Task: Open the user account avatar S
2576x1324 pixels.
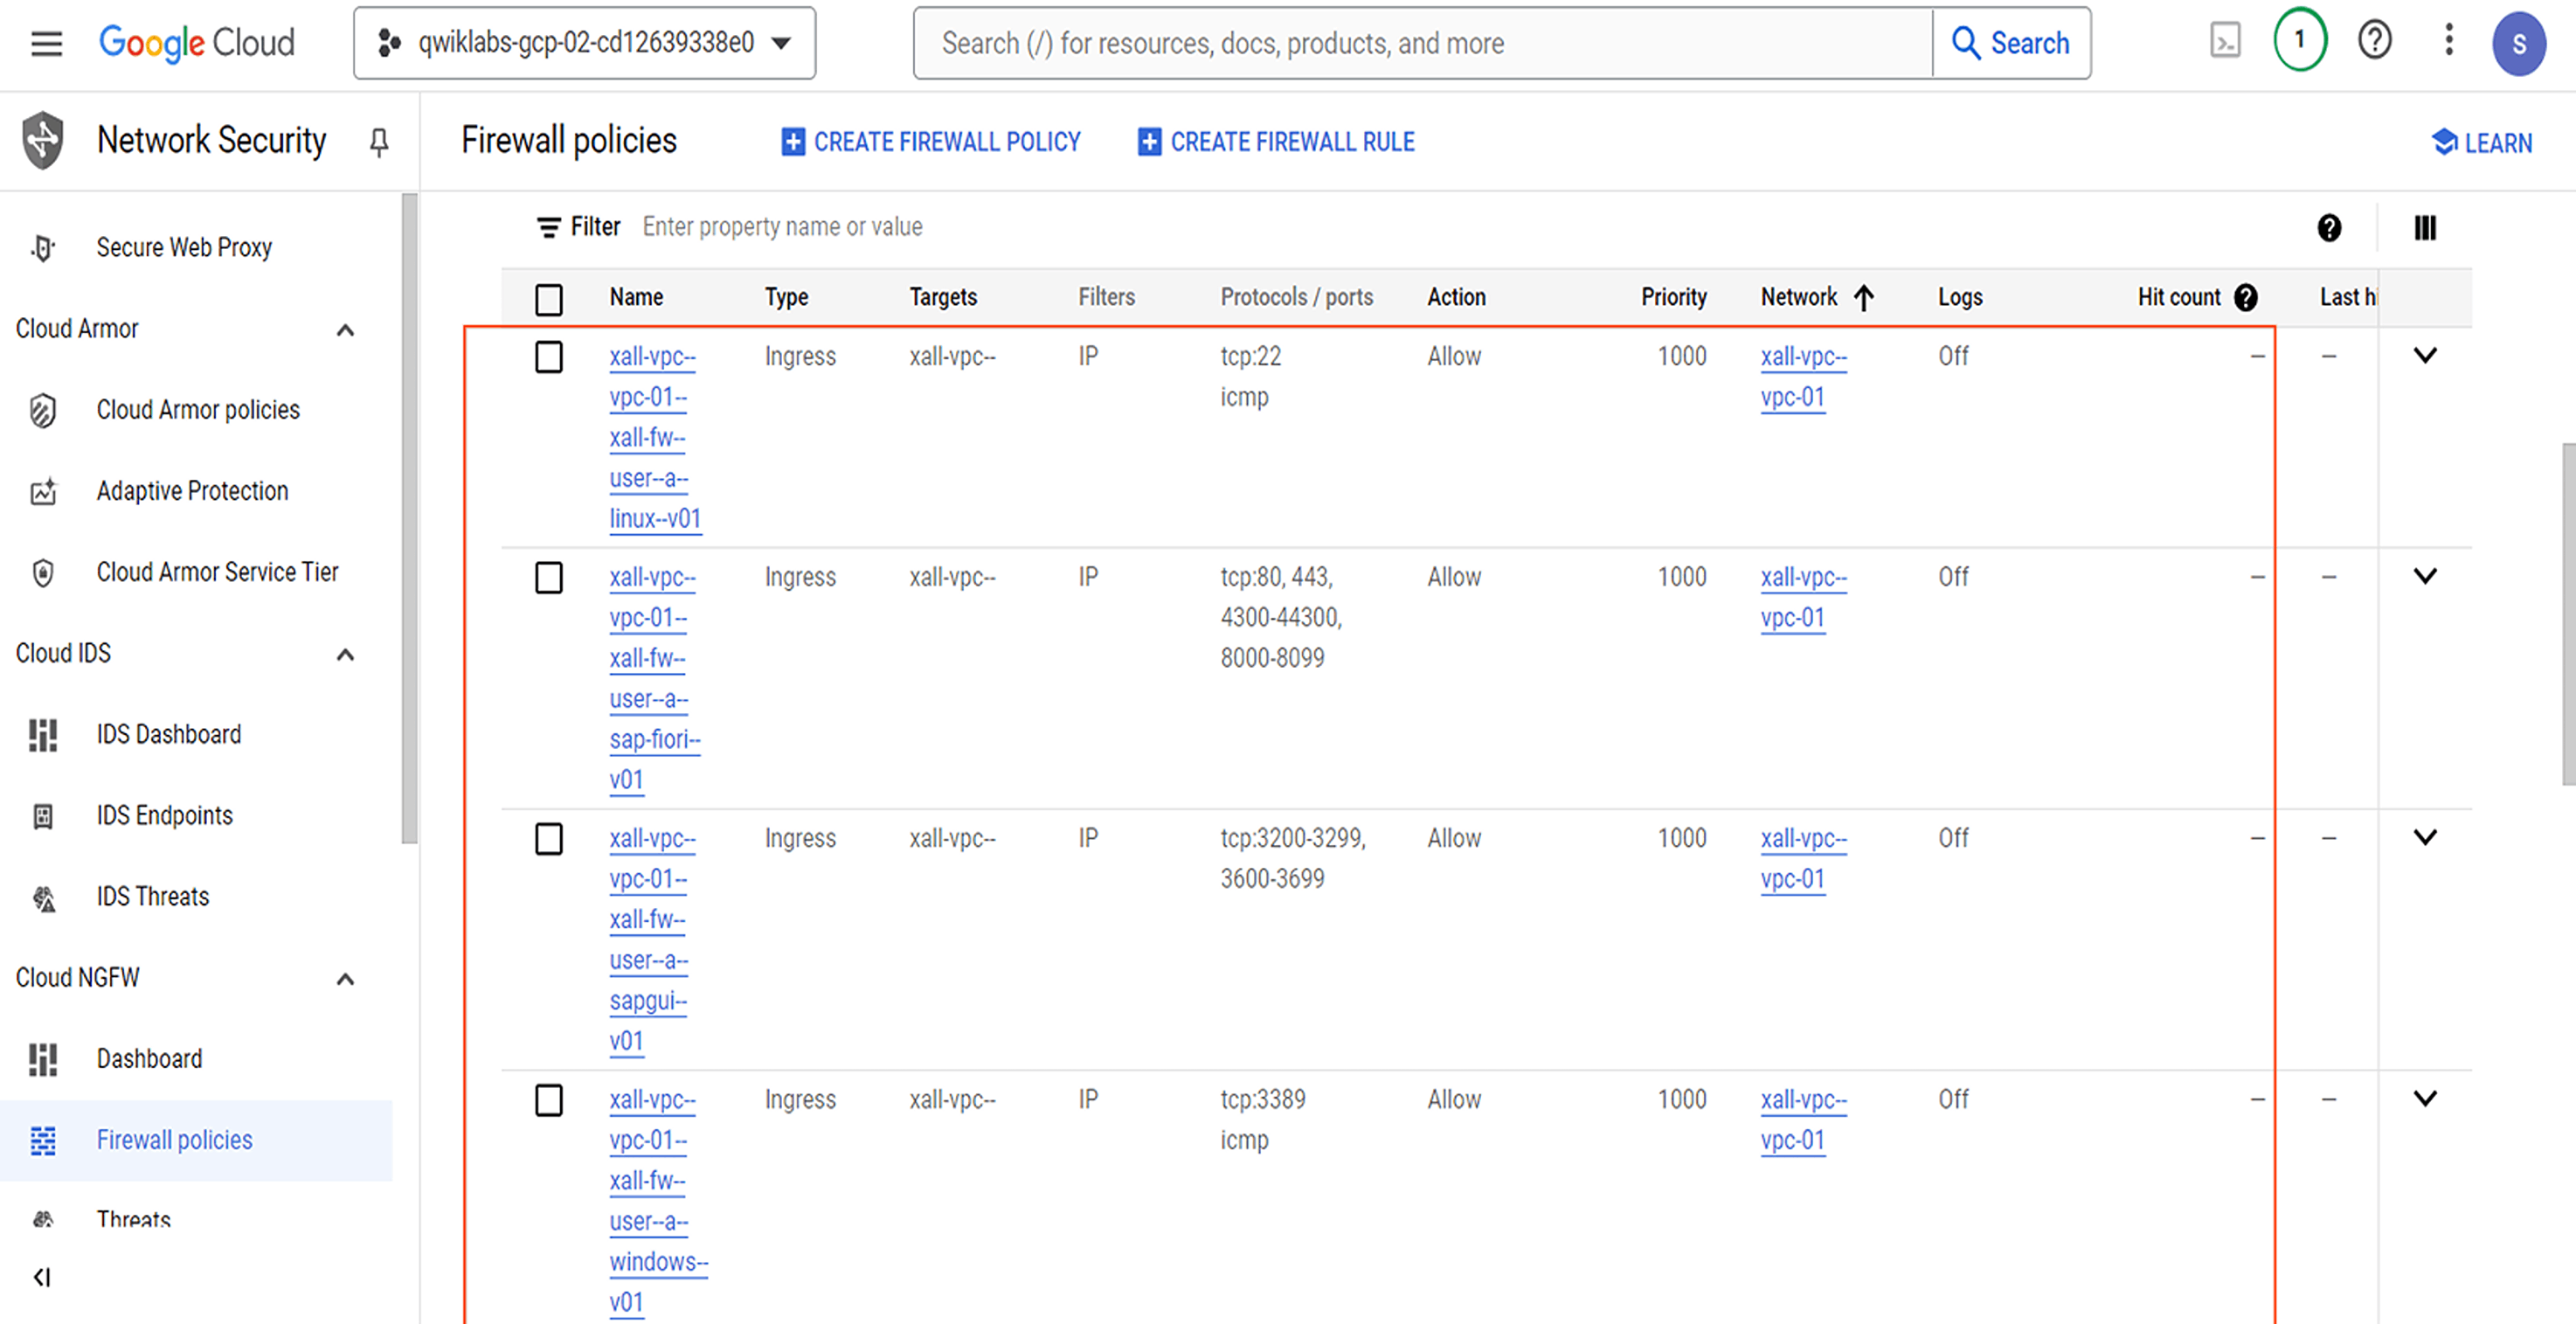Action: 2519,43
